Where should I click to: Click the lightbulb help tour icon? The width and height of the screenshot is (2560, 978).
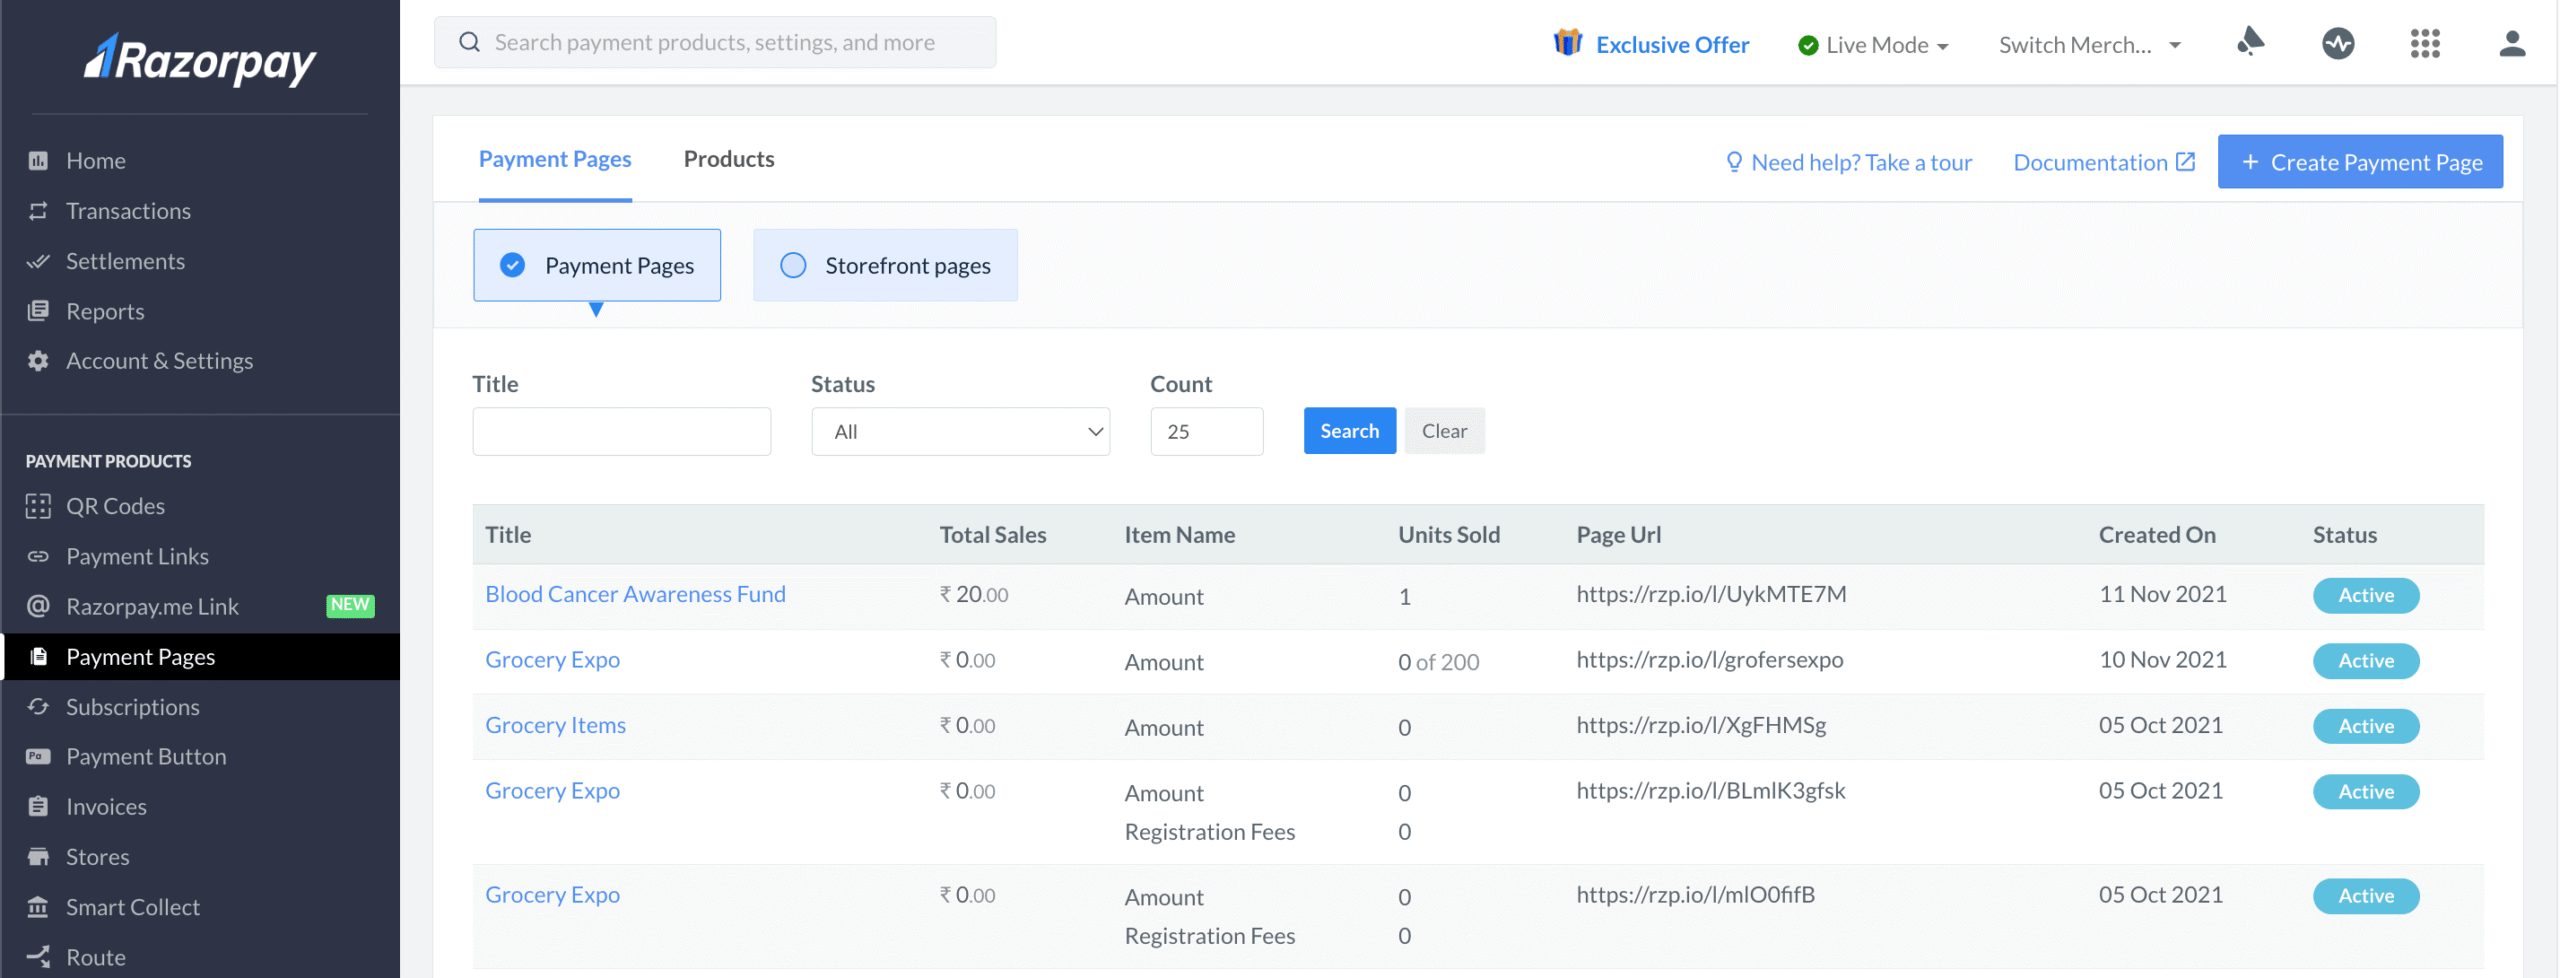1734,162
